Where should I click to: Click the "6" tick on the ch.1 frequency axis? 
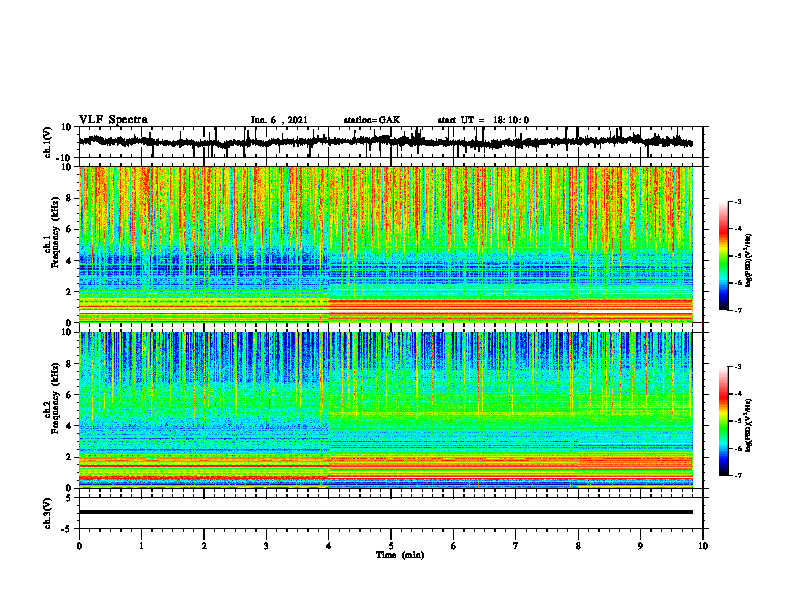tap(70, 230)
